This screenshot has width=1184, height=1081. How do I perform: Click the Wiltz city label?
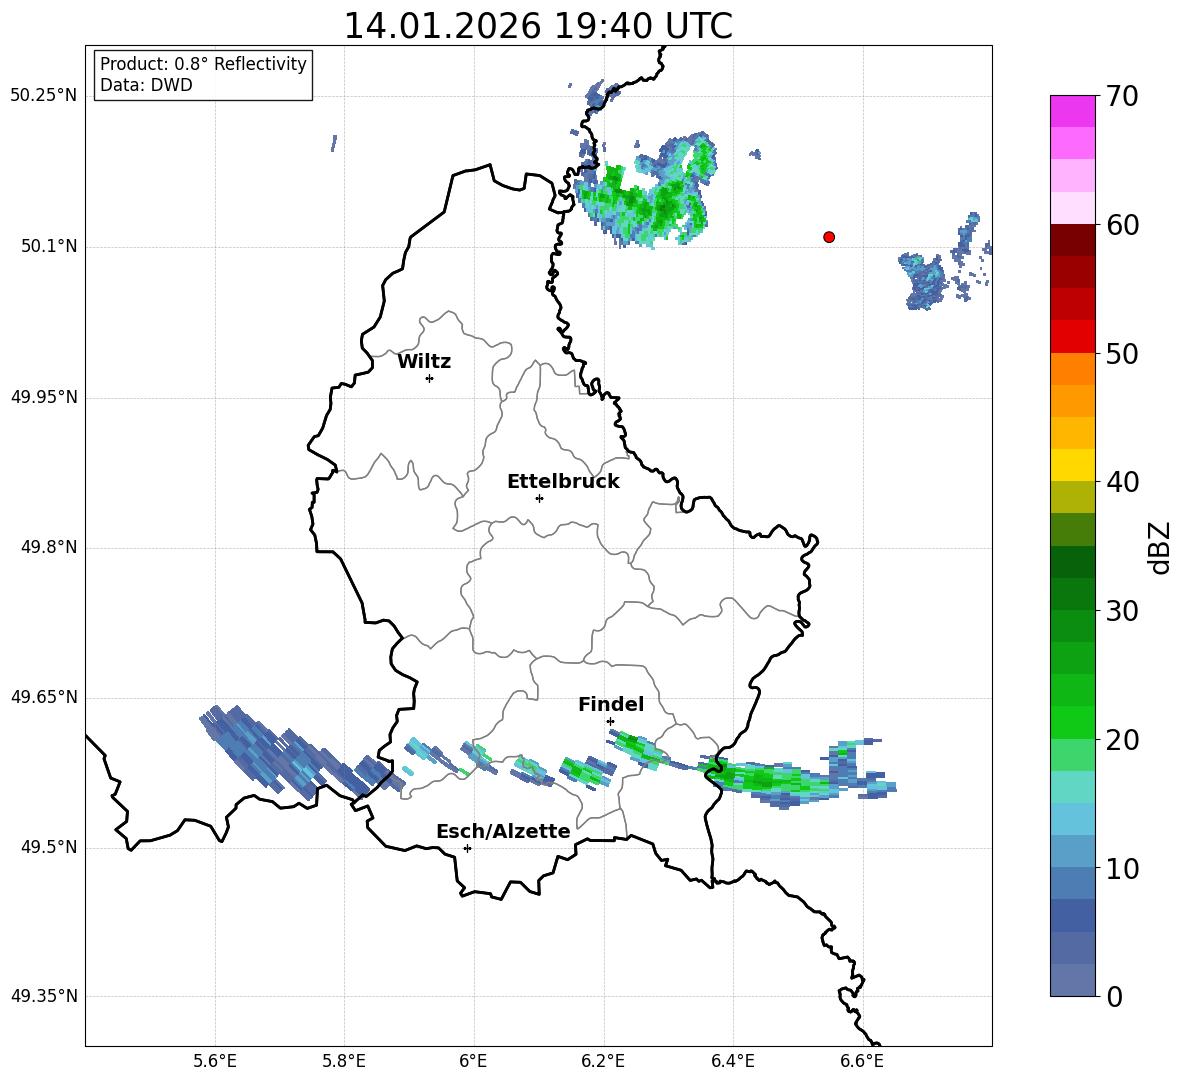(x=424, y=362)
